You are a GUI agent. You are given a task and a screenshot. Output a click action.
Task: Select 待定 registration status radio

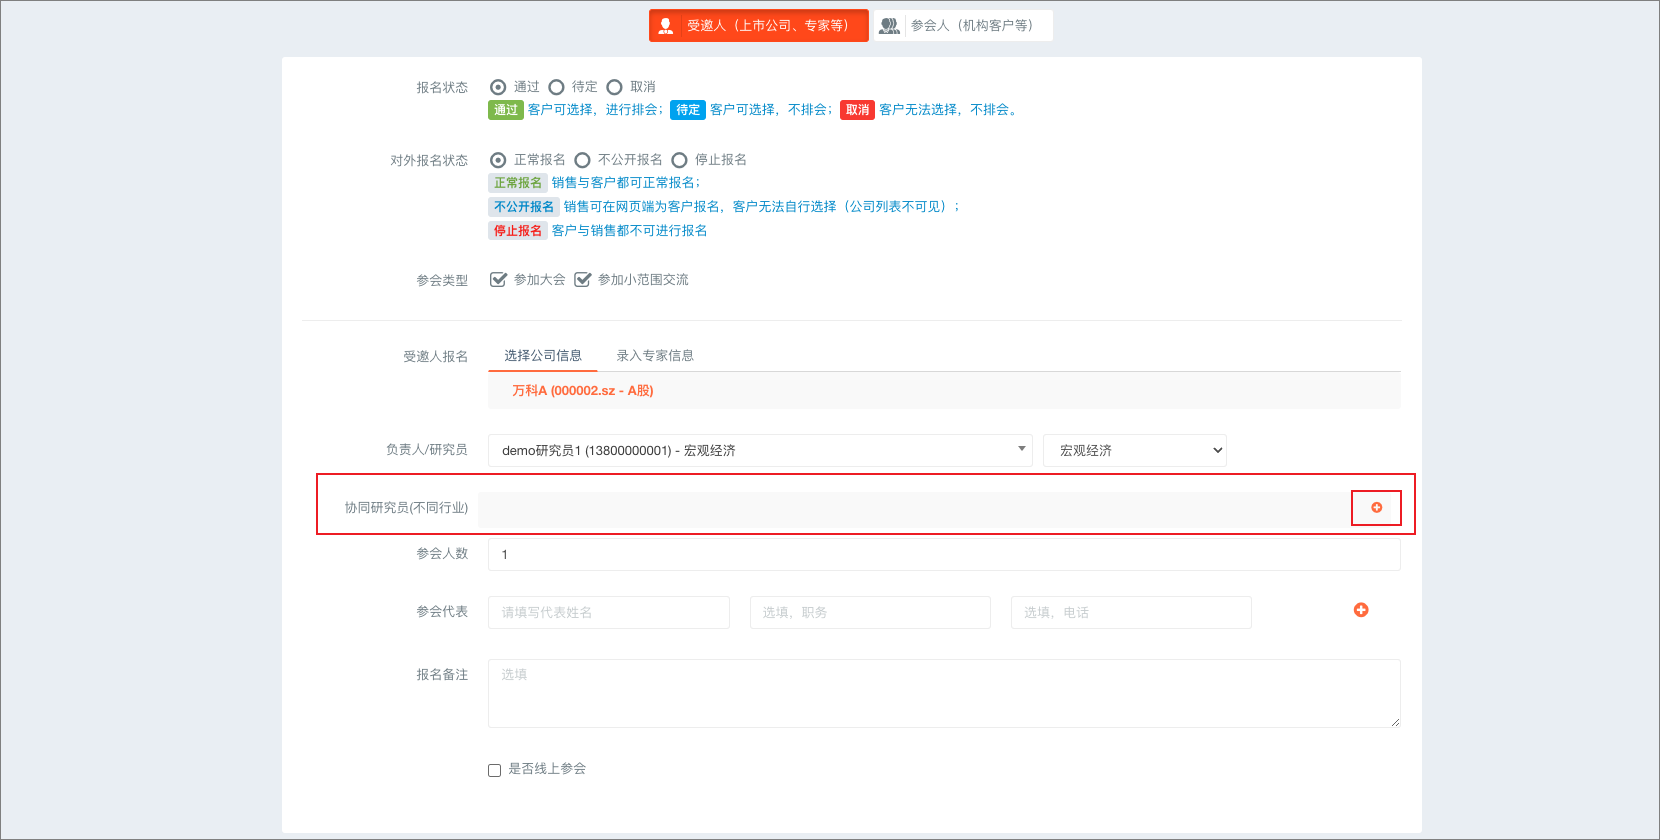coord(556,87)
